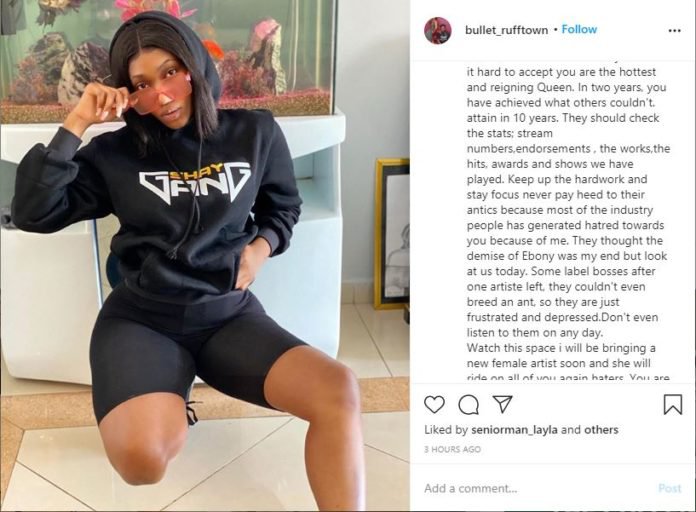Open the three-dot more options menu
696x512 pixels.
click(x=674, y=31)
